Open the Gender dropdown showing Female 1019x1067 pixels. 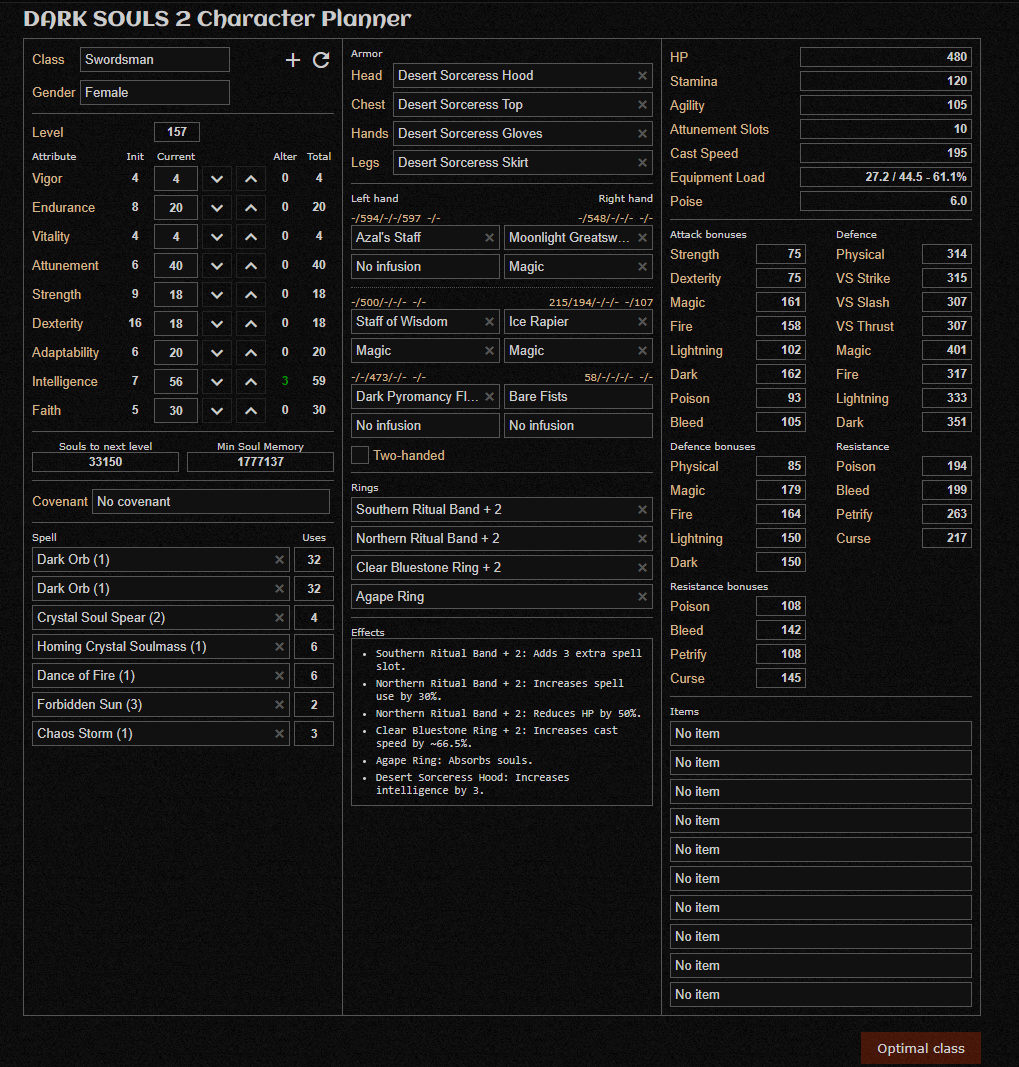click(x=155, y=93)
